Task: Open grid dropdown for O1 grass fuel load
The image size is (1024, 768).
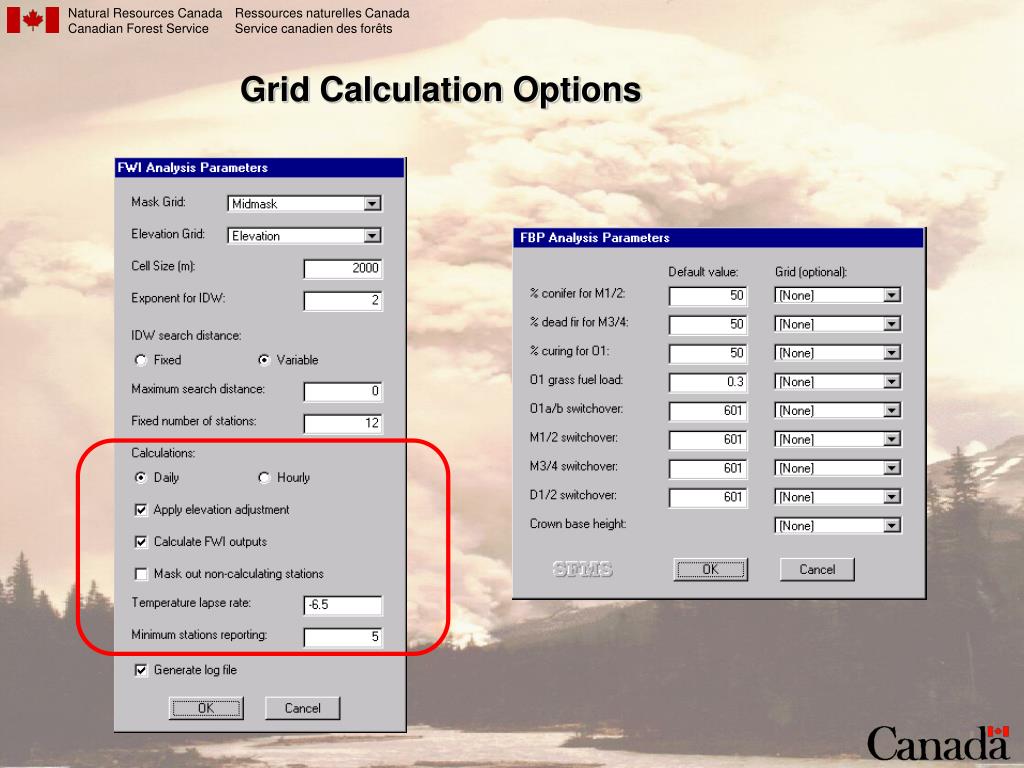Action: [892, 381]
